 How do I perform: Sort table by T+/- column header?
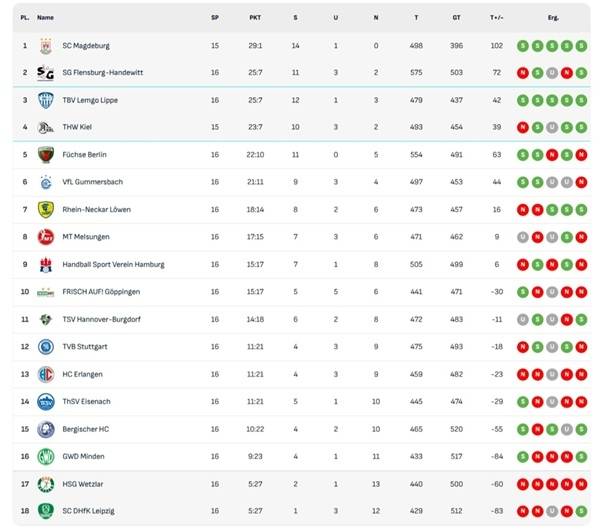point(497,17)
